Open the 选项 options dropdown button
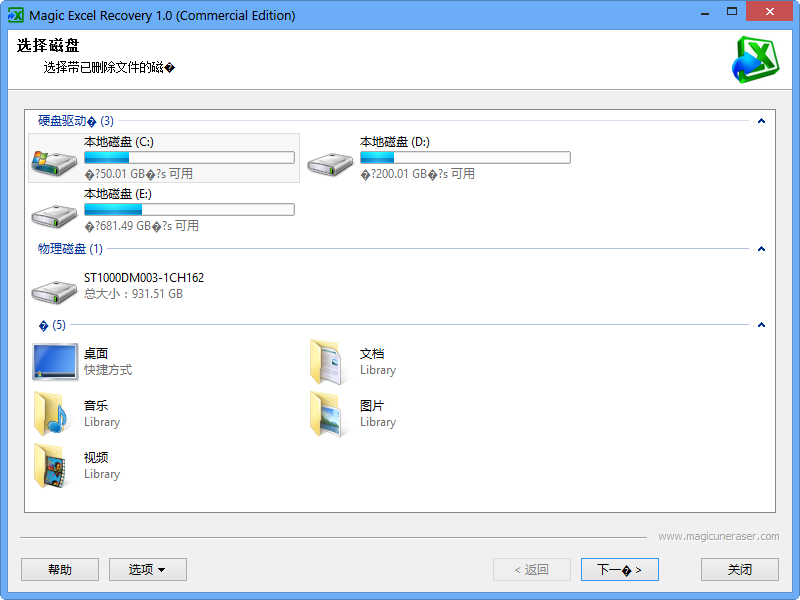 (148, 569)
